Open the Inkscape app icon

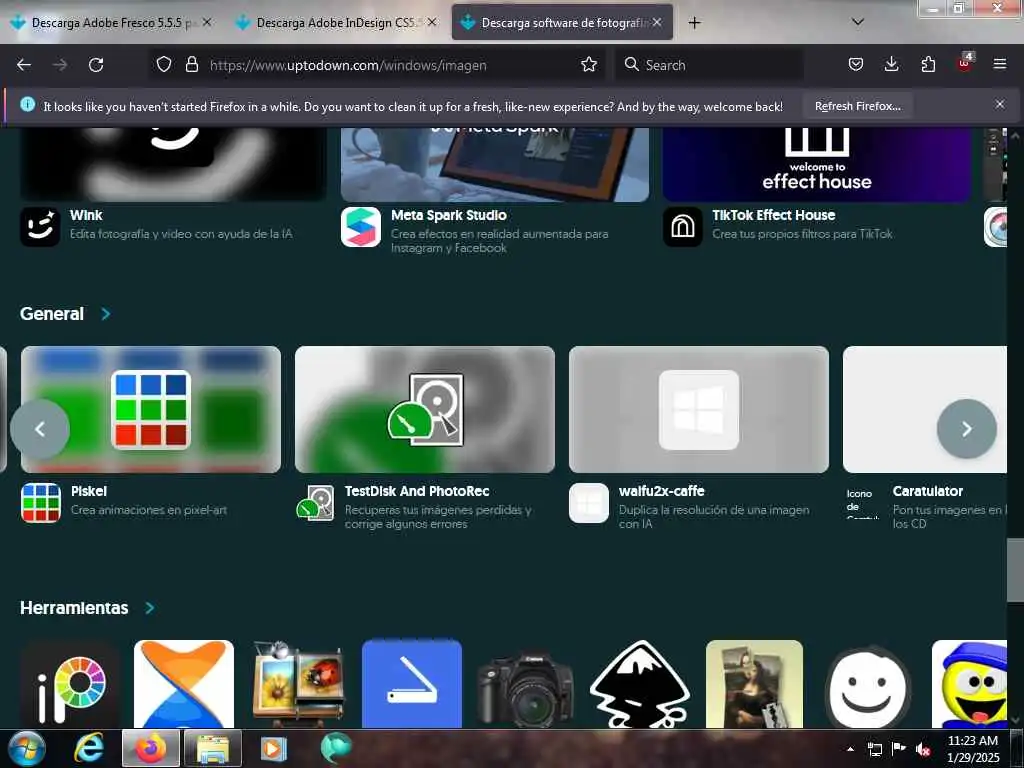(x=640, y=684)
